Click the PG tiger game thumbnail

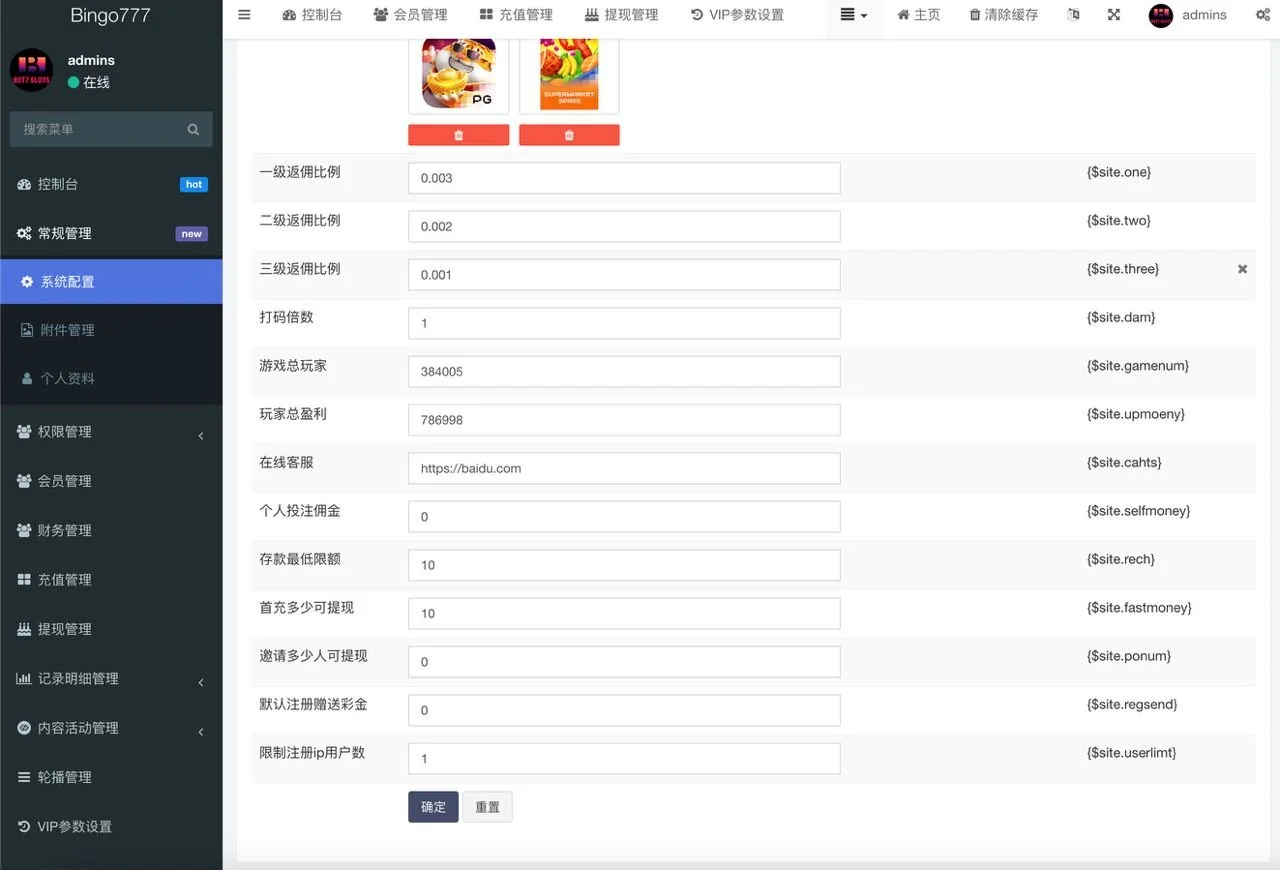tap(458, 73)
